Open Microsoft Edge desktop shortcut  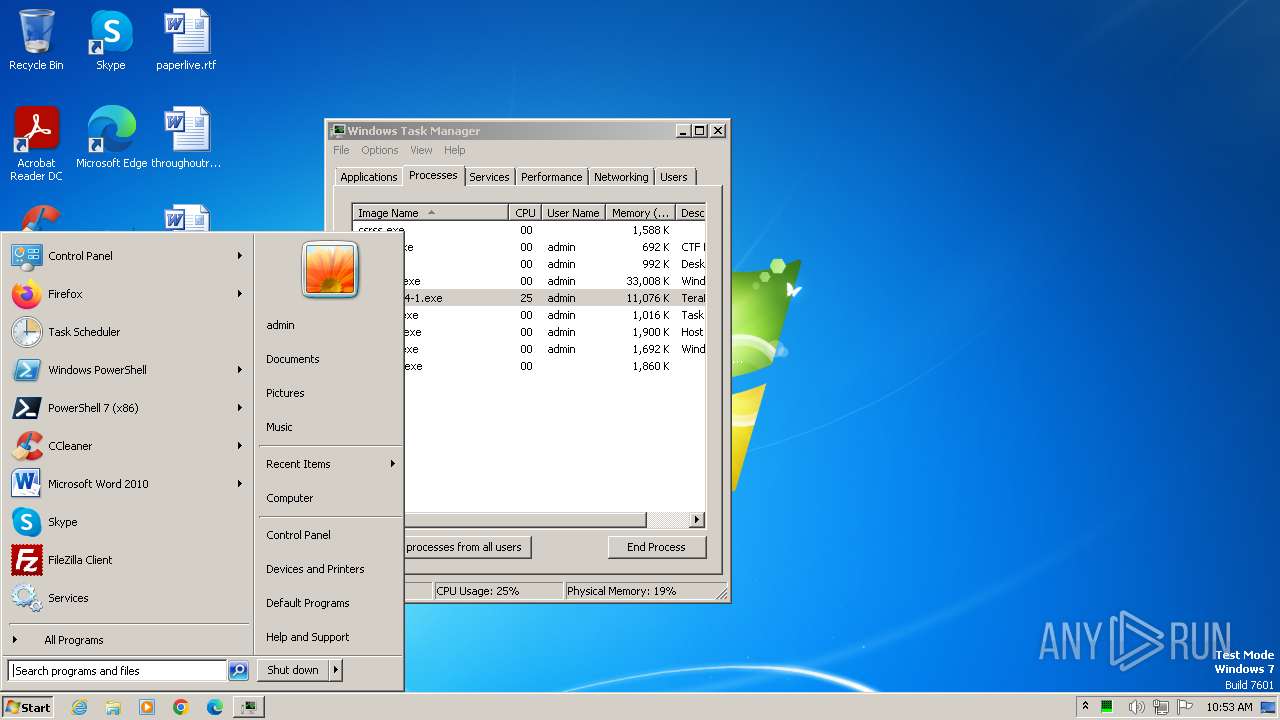(x=111, y=138)
